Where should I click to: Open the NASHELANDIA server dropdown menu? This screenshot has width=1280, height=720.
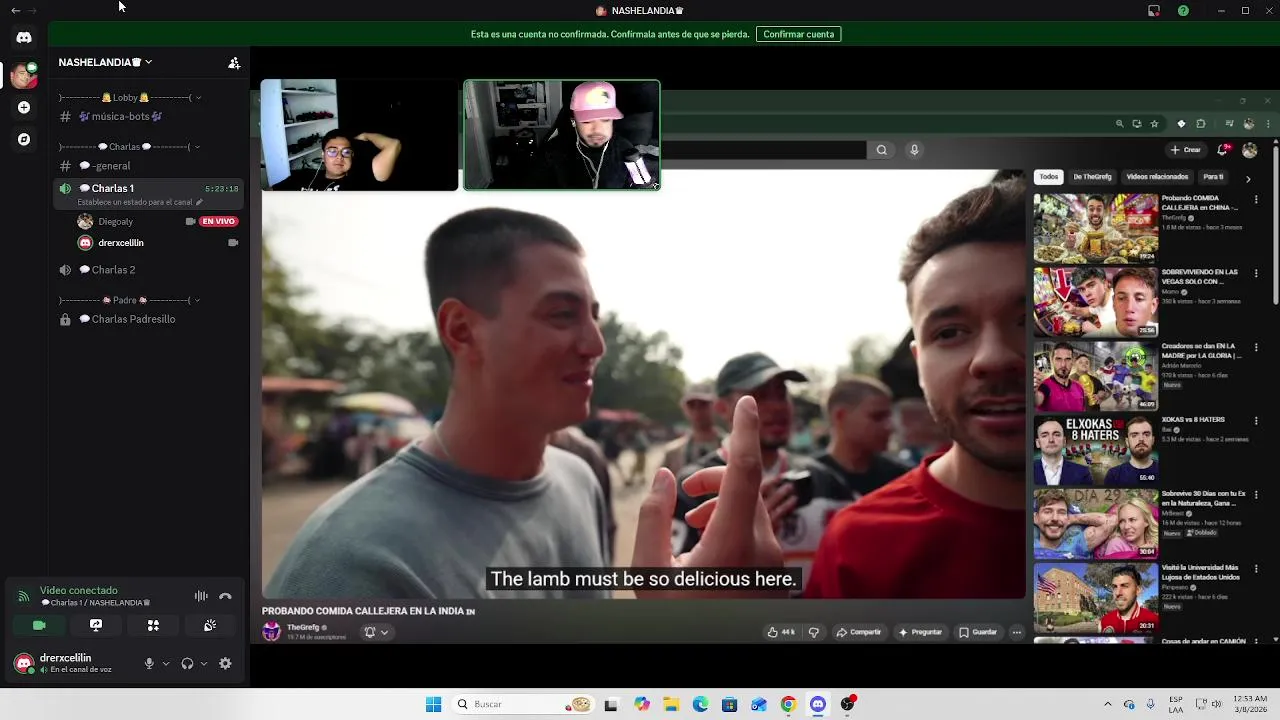pos(105,62)
